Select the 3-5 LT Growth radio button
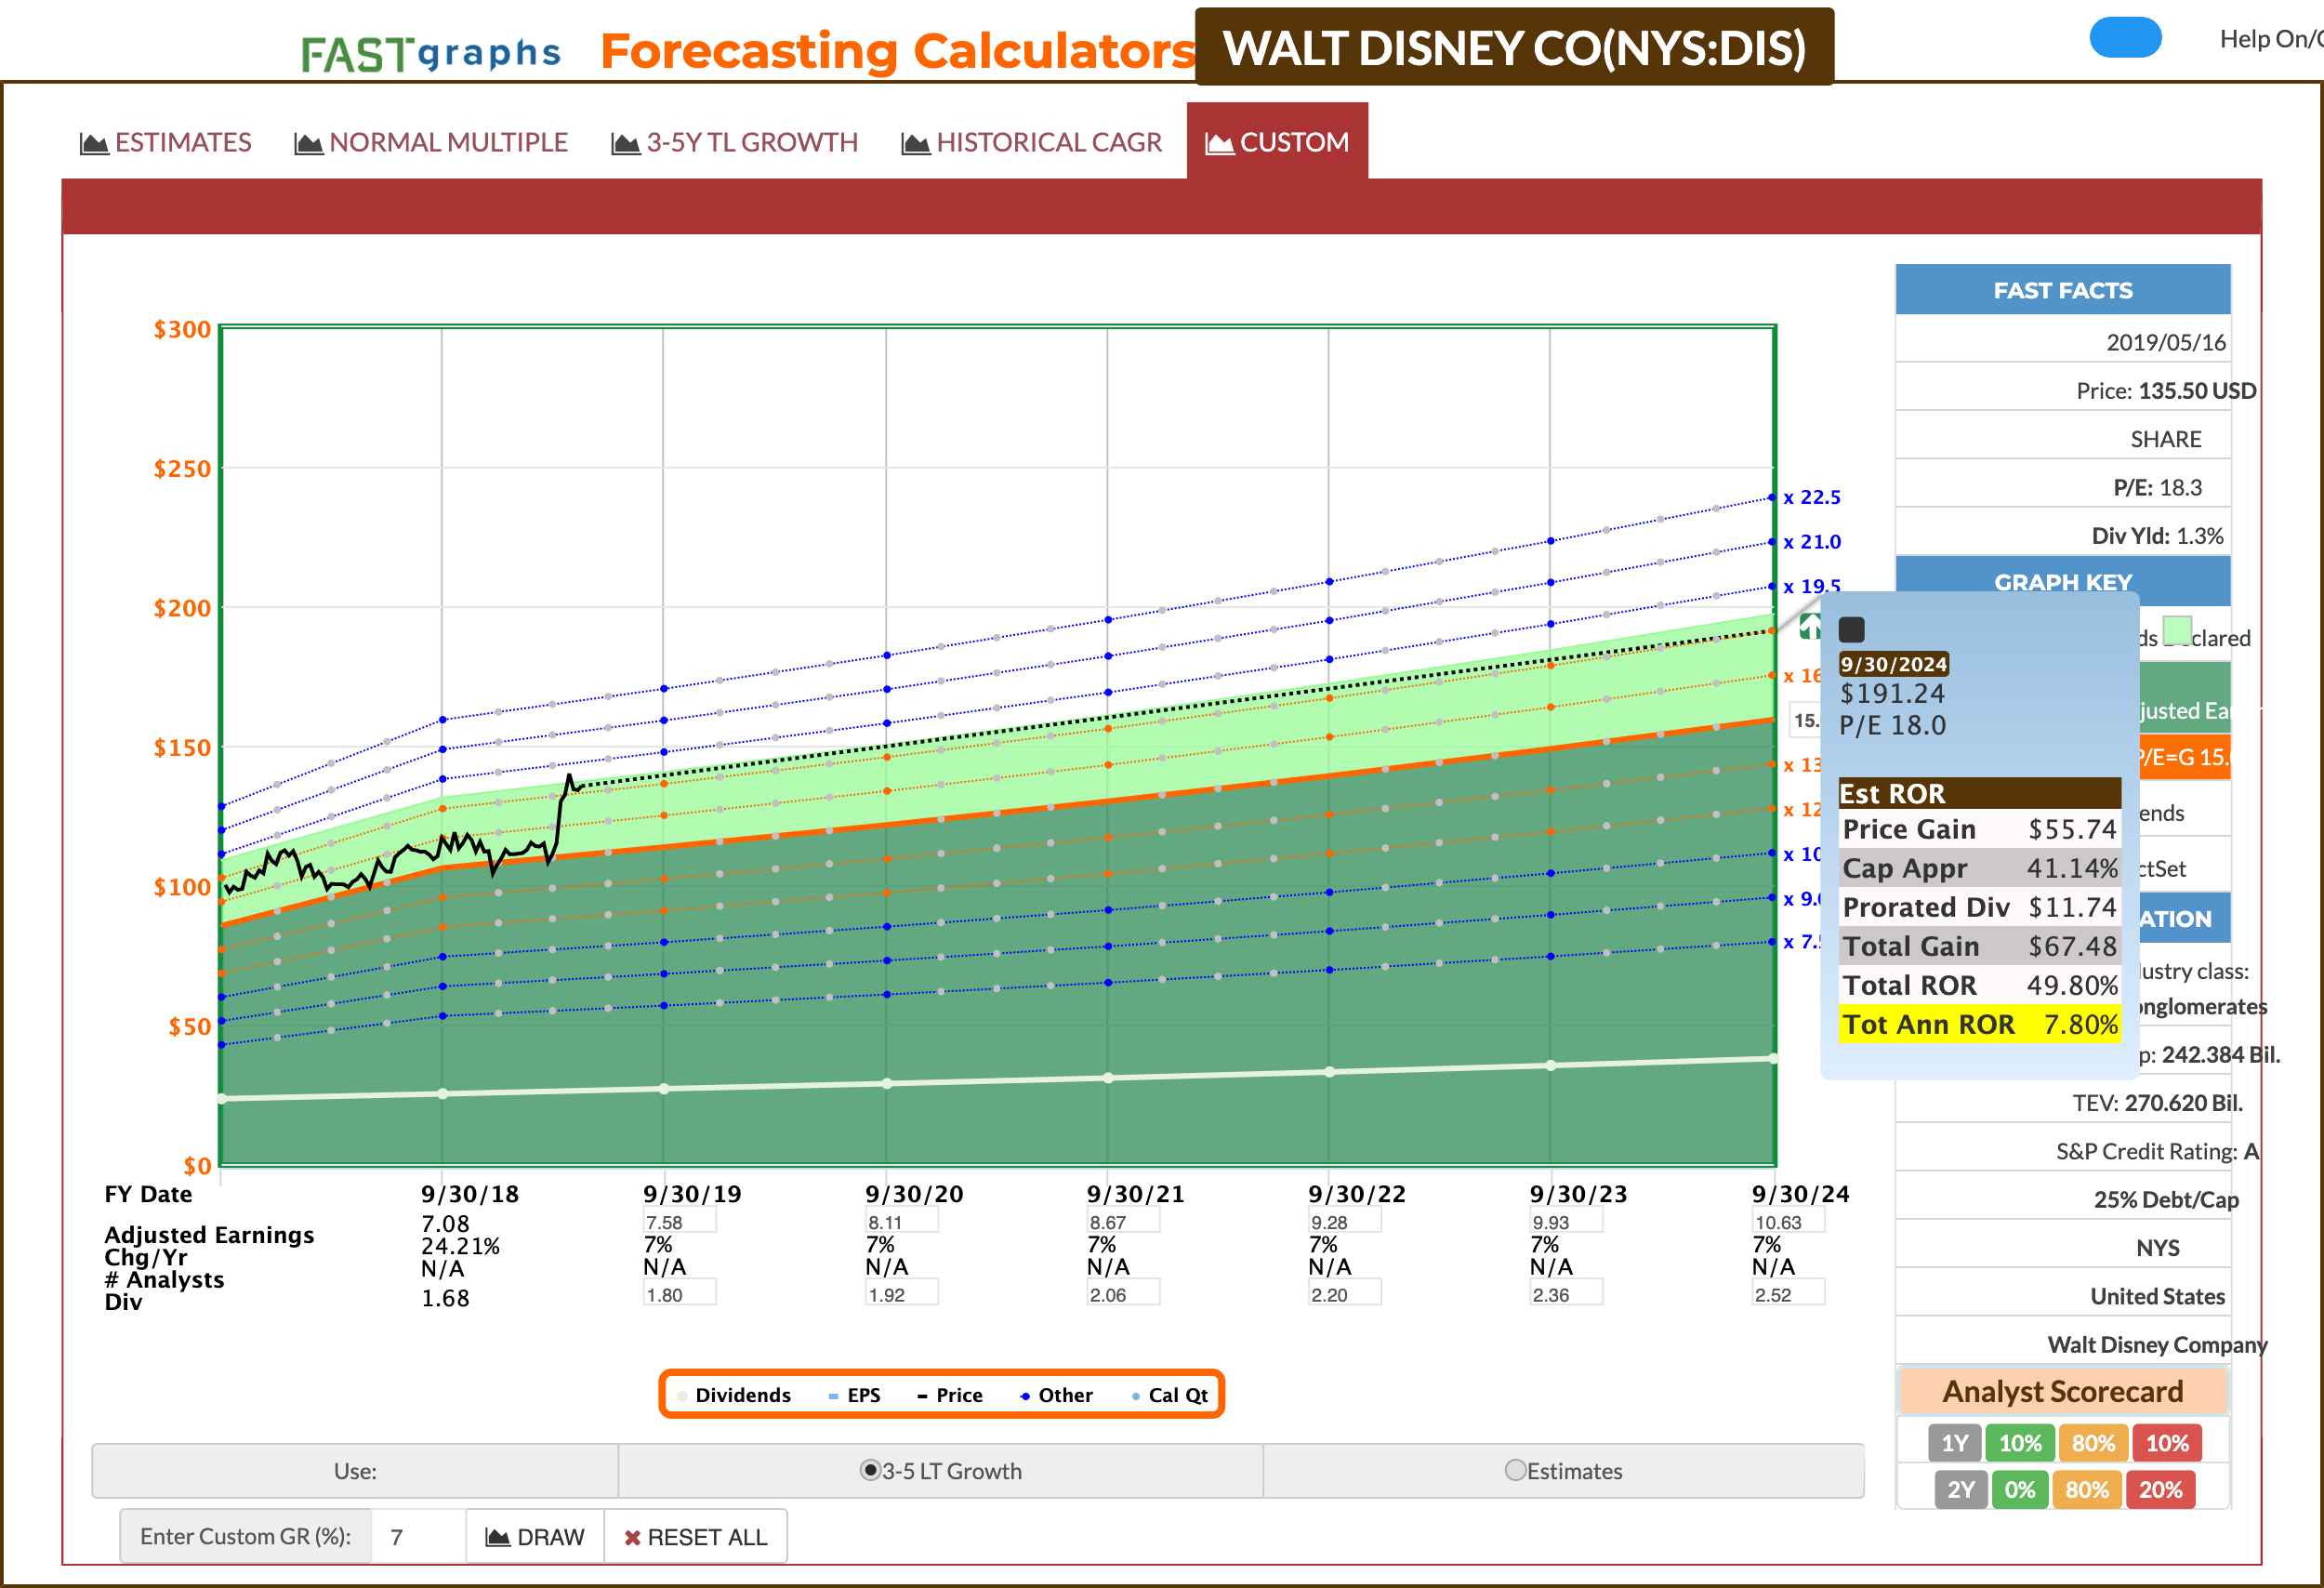This screenshot has height=1588, width=2324. [870, 1470]
